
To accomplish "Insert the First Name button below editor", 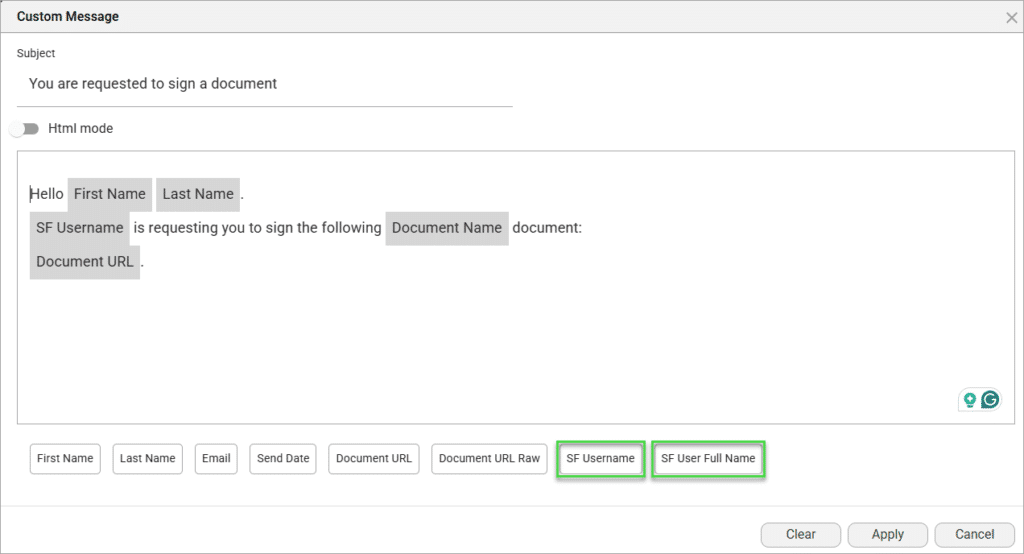I will pos(65,459).
